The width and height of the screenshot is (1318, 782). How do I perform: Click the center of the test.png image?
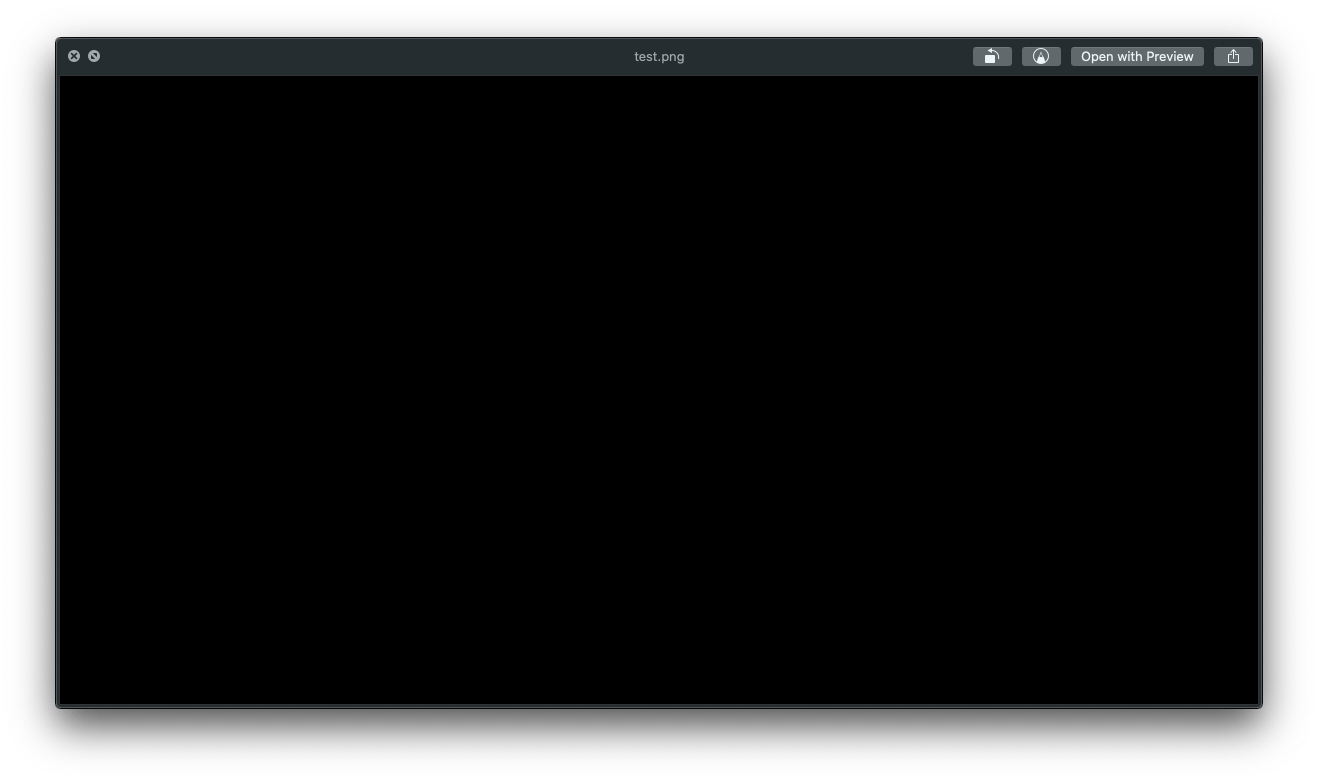pyautogui.click(x=659, y=390)
